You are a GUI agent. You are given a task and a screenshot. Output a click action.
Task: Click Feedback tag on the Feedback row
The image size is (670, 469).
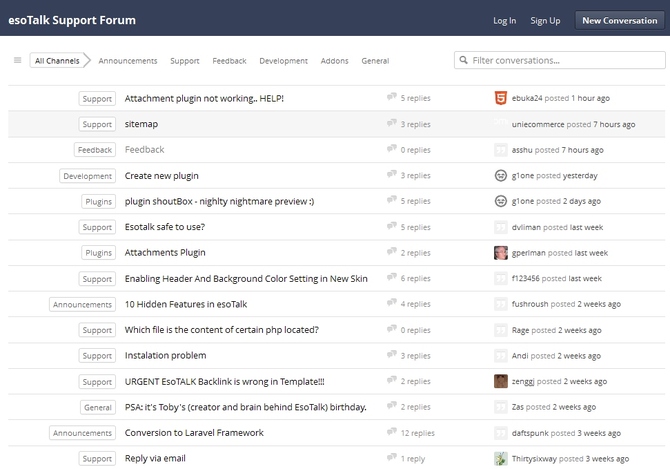(95, 150)
